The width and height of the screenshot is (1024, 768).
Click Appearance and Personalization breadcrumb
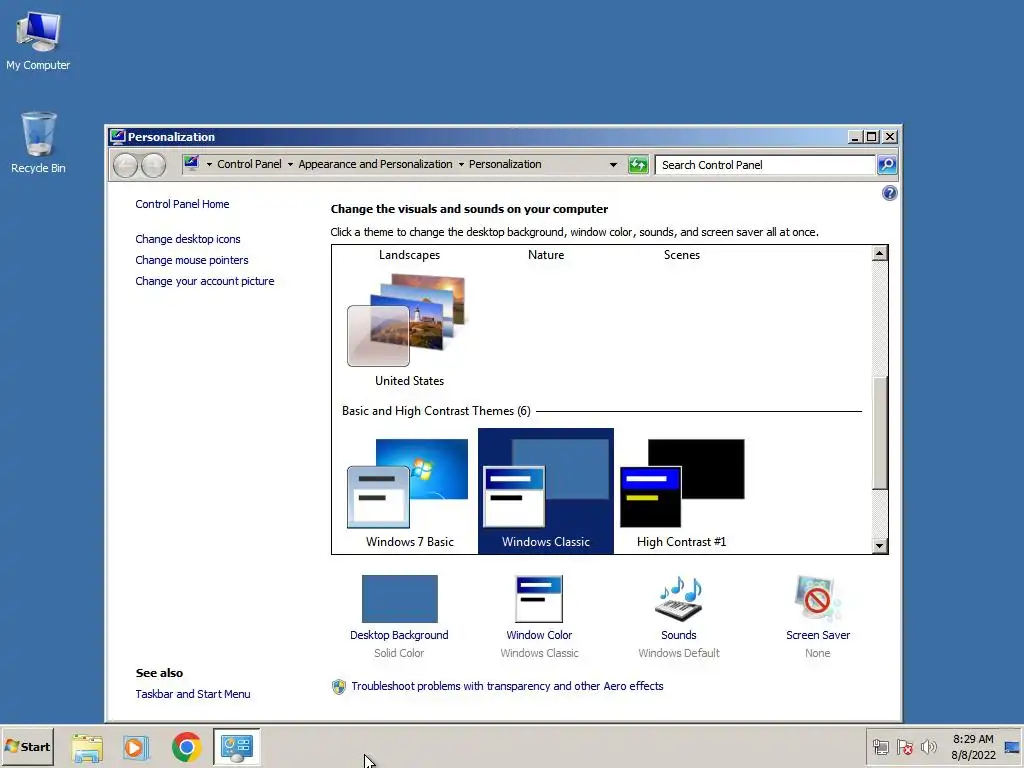[376, 165]
